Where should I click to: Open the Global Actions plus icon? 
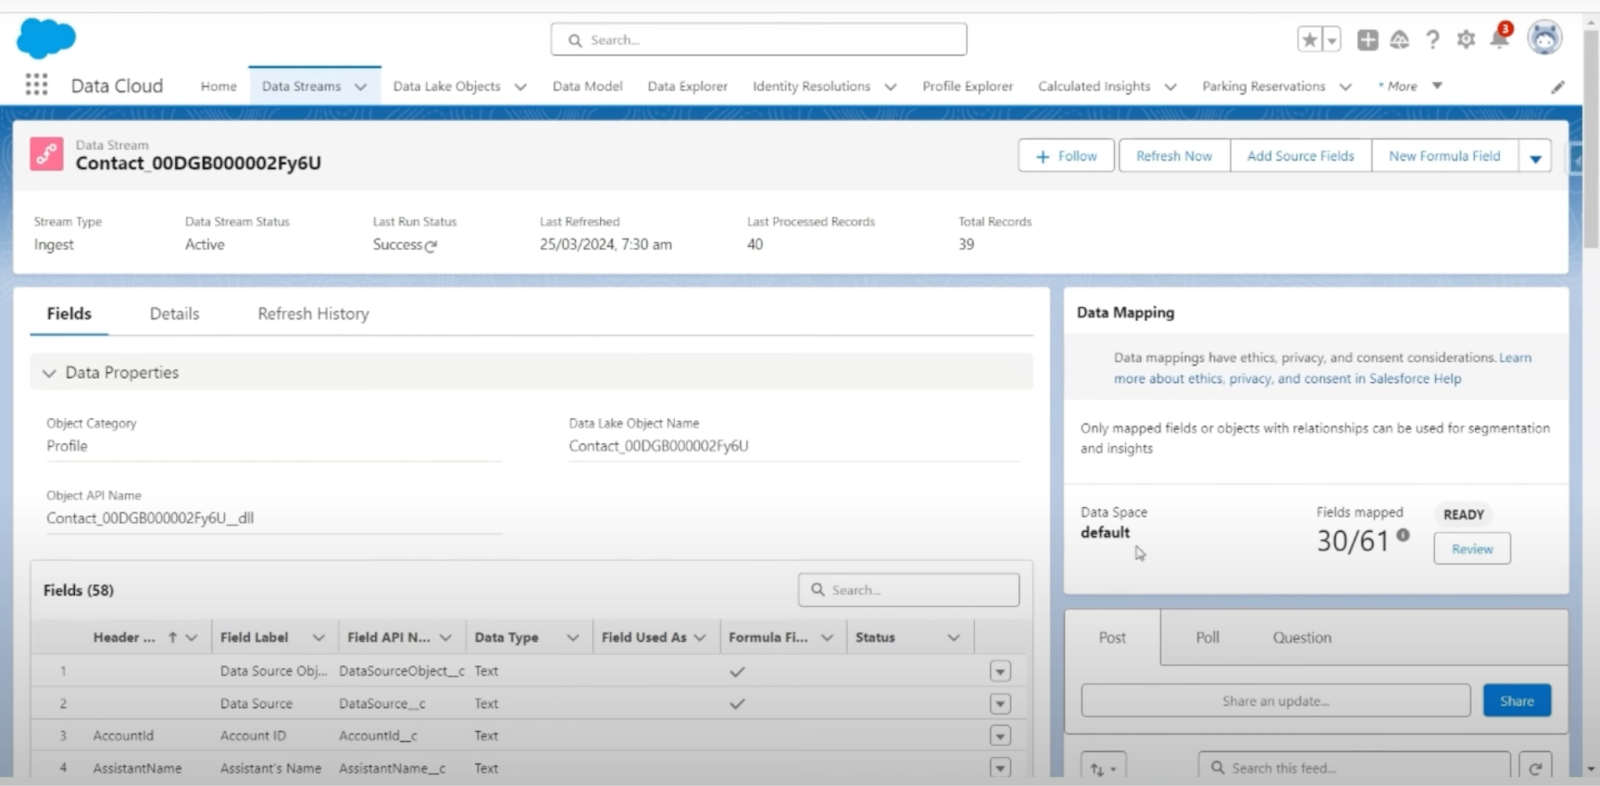point(1367,40)
